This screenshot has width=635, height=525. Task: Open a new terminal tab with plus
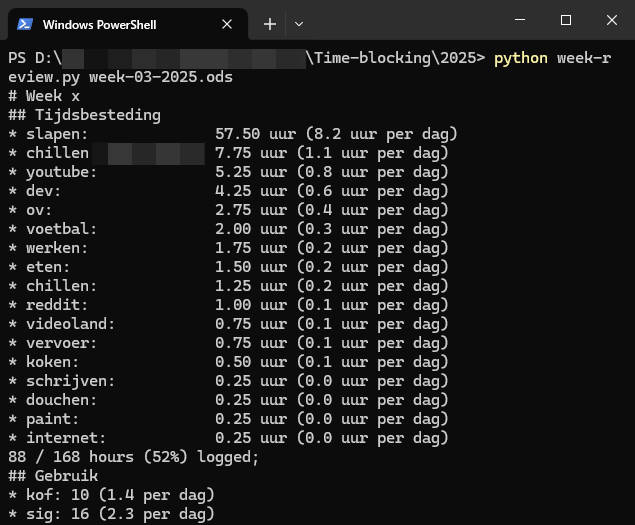(270, 24)
